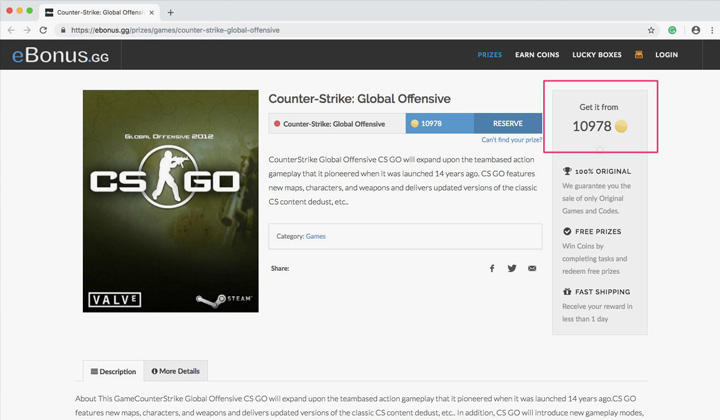
Task: Click LOGIN in the navigation bar
Action: click(x=666, y=55)
